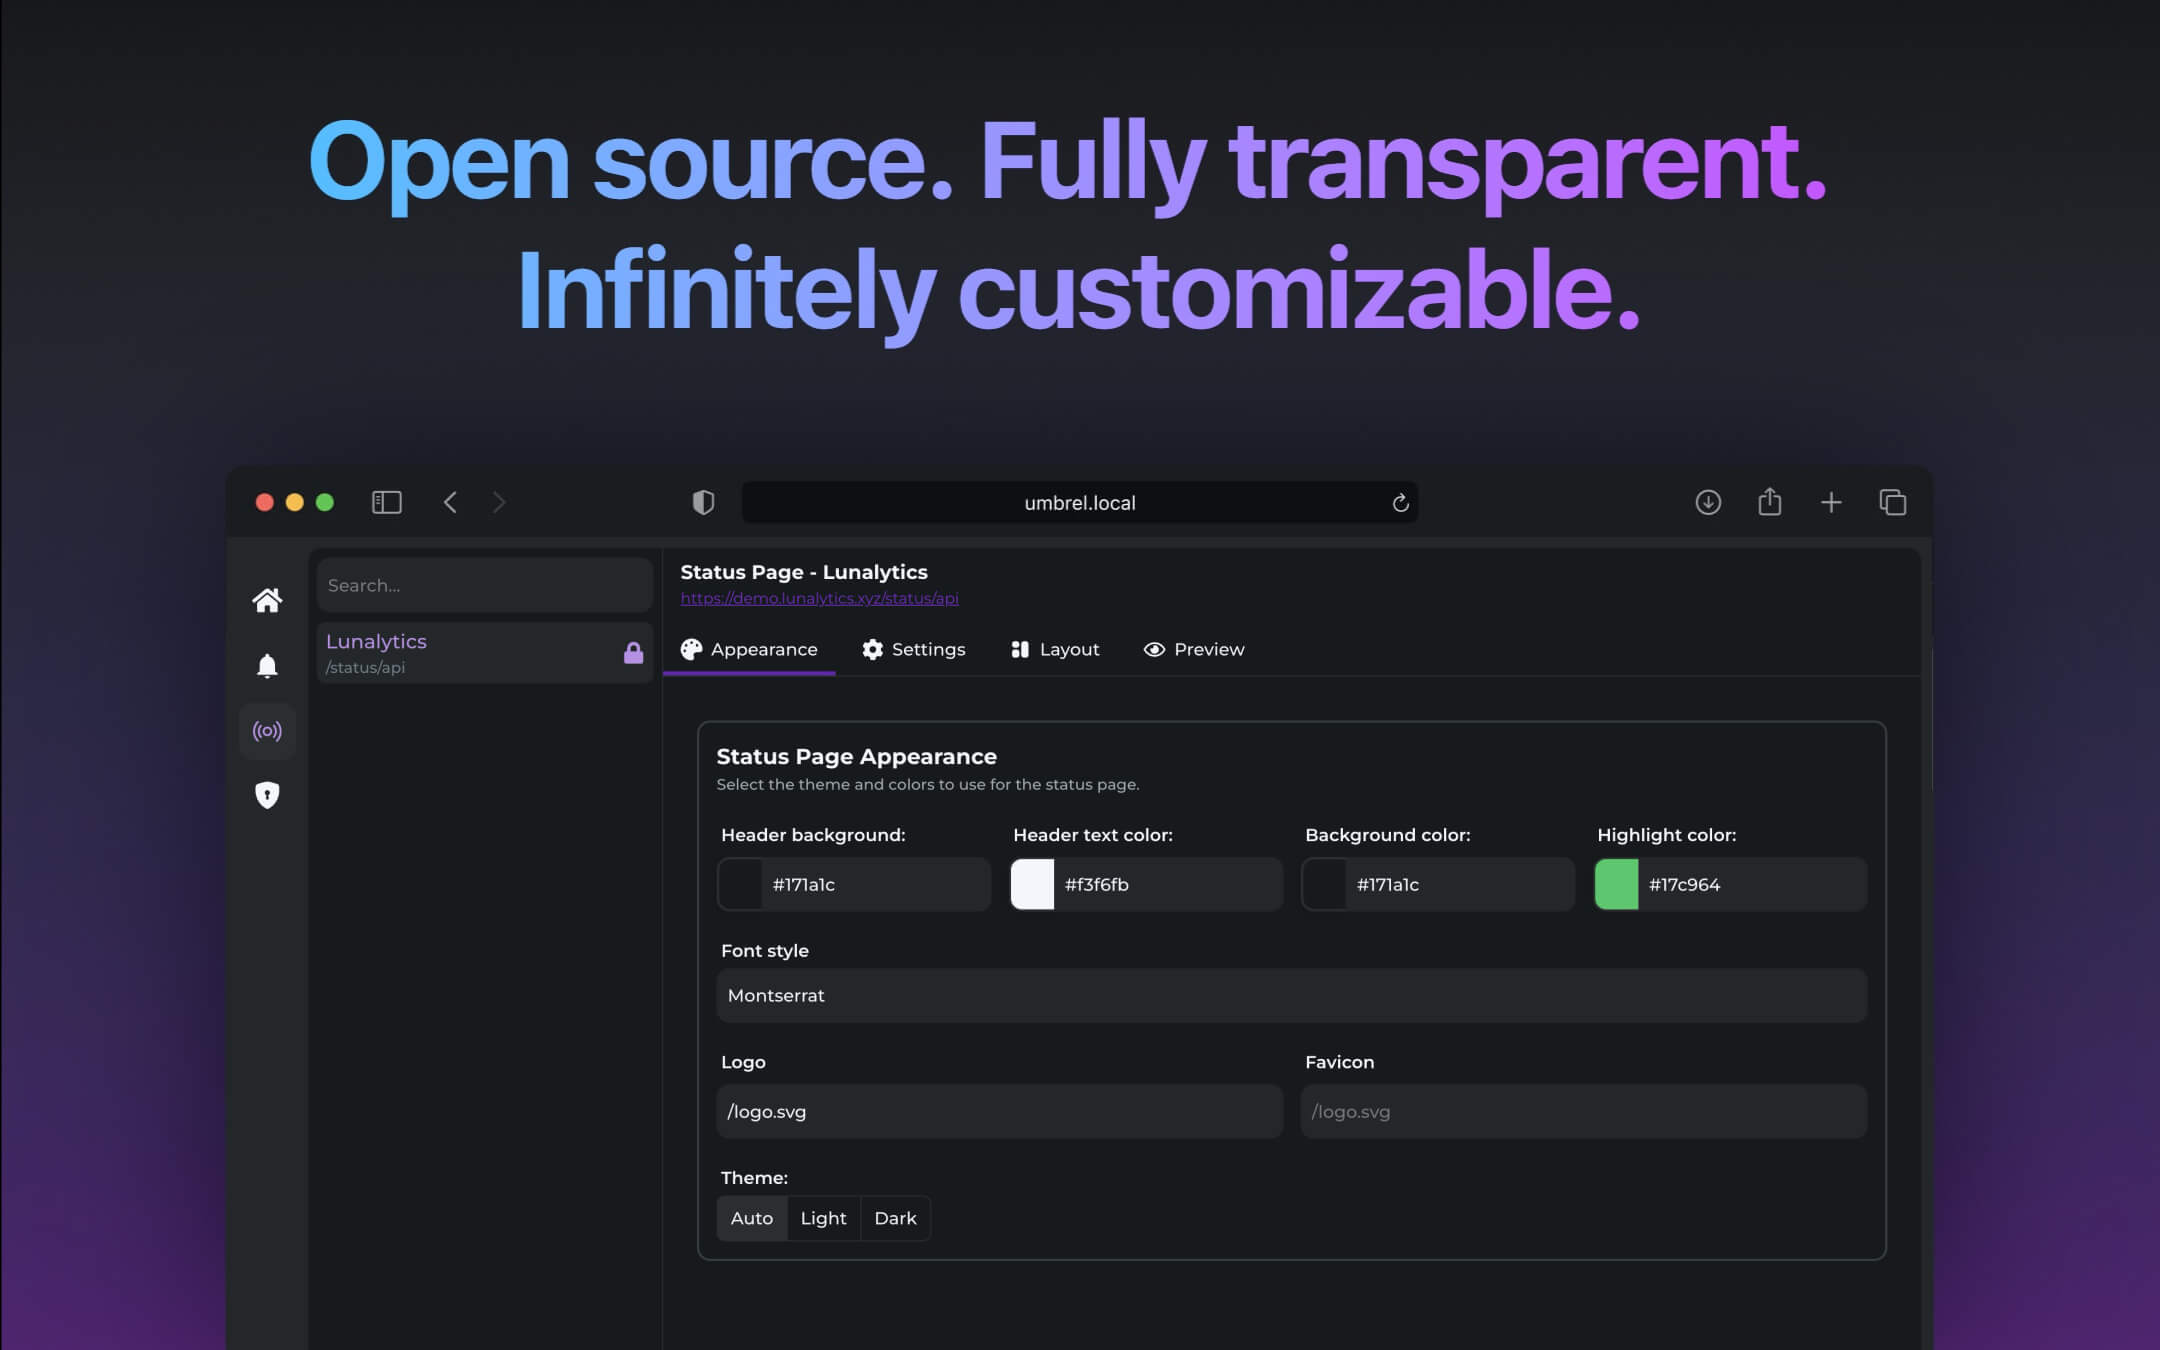Select the status page broadcast icon

(x=267, y=731)
